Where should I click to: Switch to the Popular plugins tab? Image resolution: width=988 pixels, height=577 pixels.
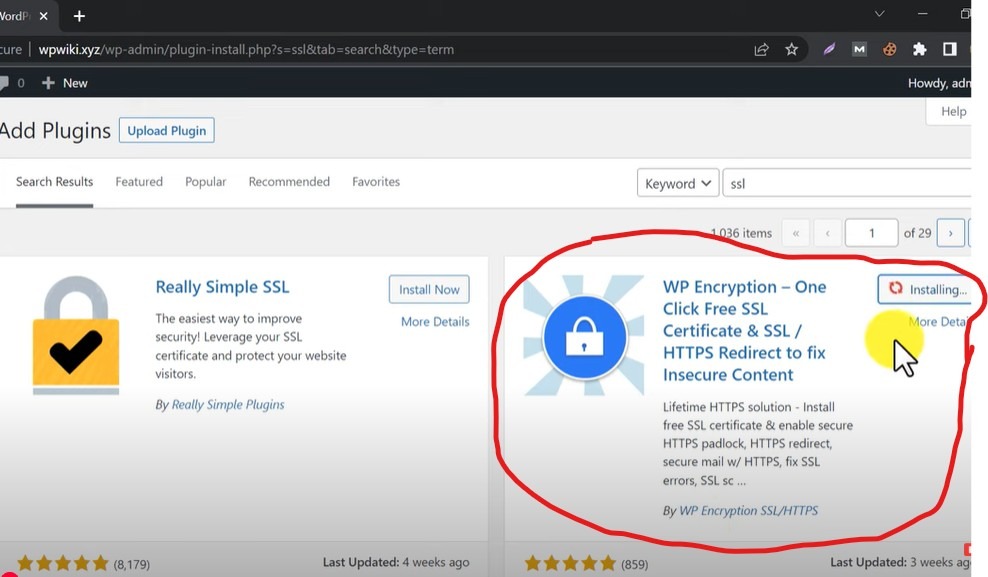(206, 181)
